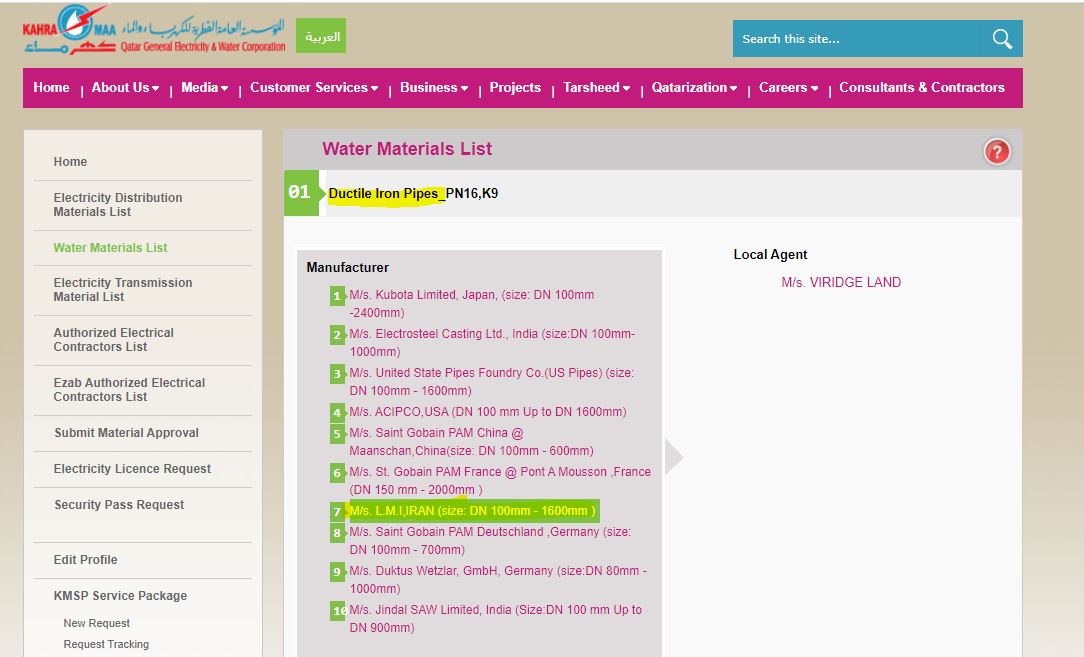The image size is (1084, 657).
Task: Expand the Media menu
Action: tap(204, 88)
